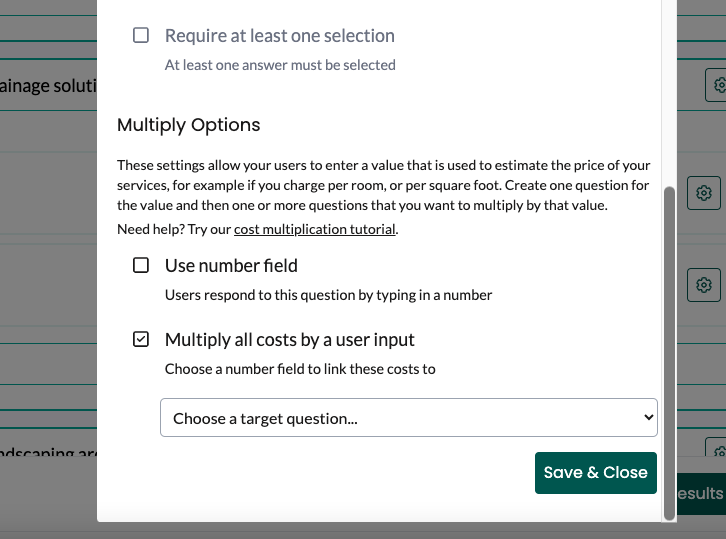
Task: Click the At least one answer must be selected hint
Action: (x=280, y=65)
